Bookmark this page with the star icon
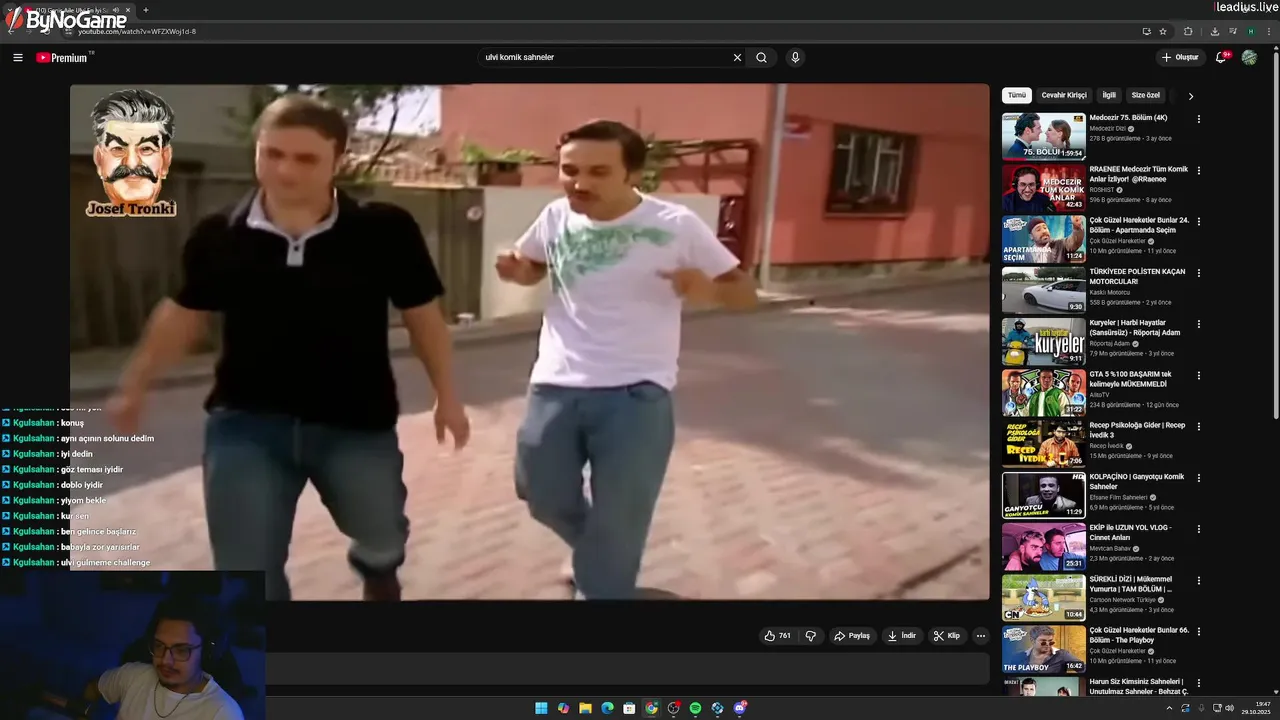The image size is (1280, 720). [x=1163, y=31]
